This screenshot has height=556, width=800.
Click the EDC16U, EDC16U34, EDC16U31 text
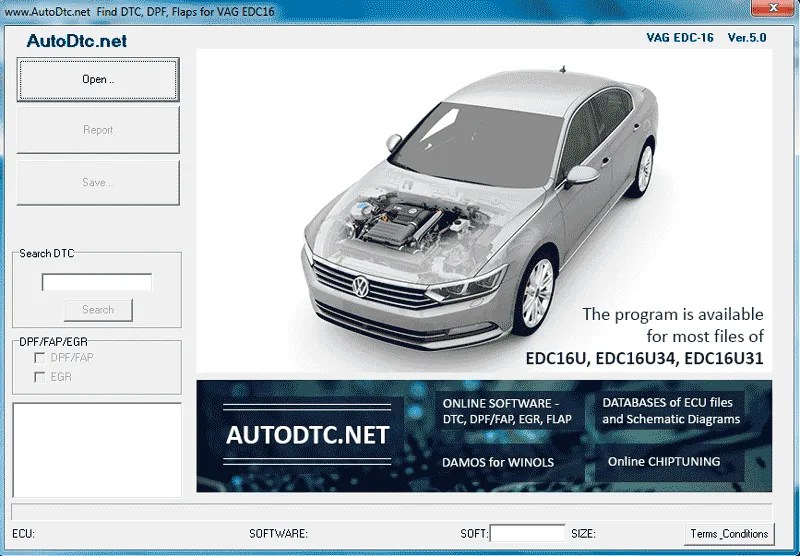tap(644, 358)
